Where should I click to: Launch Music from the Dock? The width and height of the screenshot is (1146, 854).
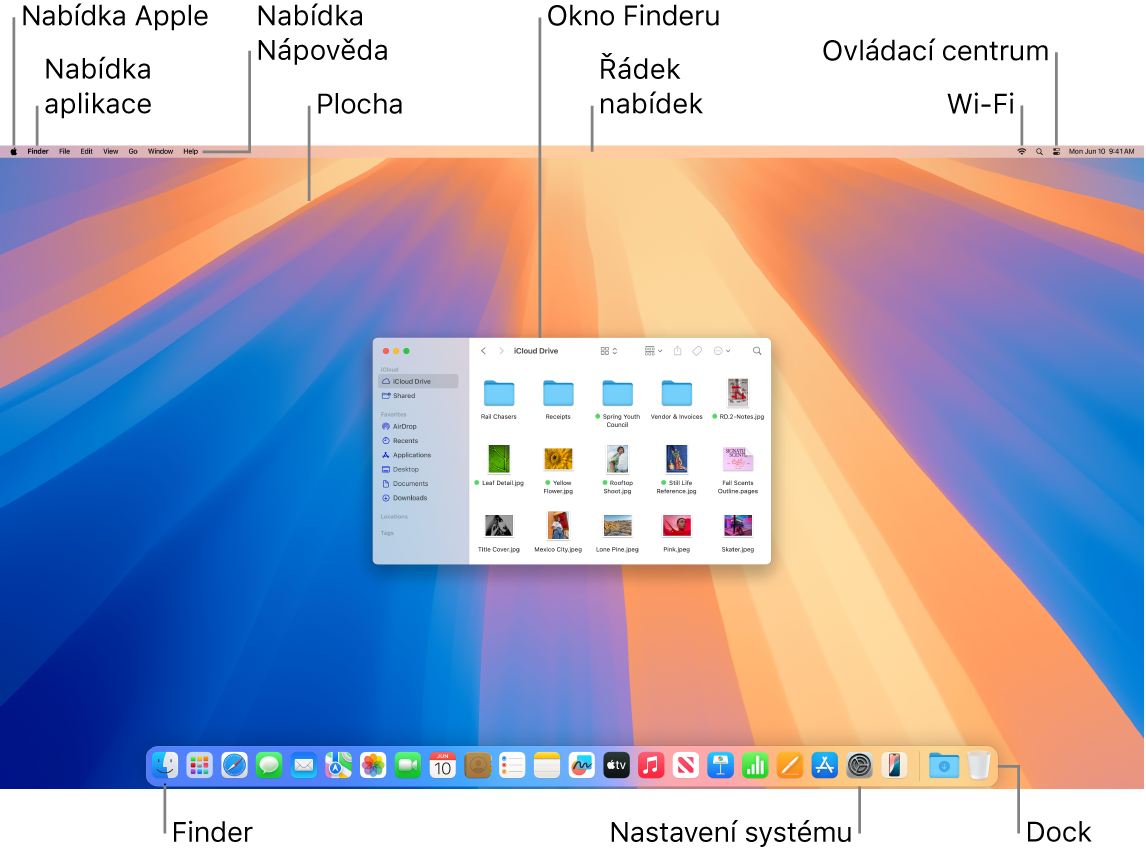[650, 766]
